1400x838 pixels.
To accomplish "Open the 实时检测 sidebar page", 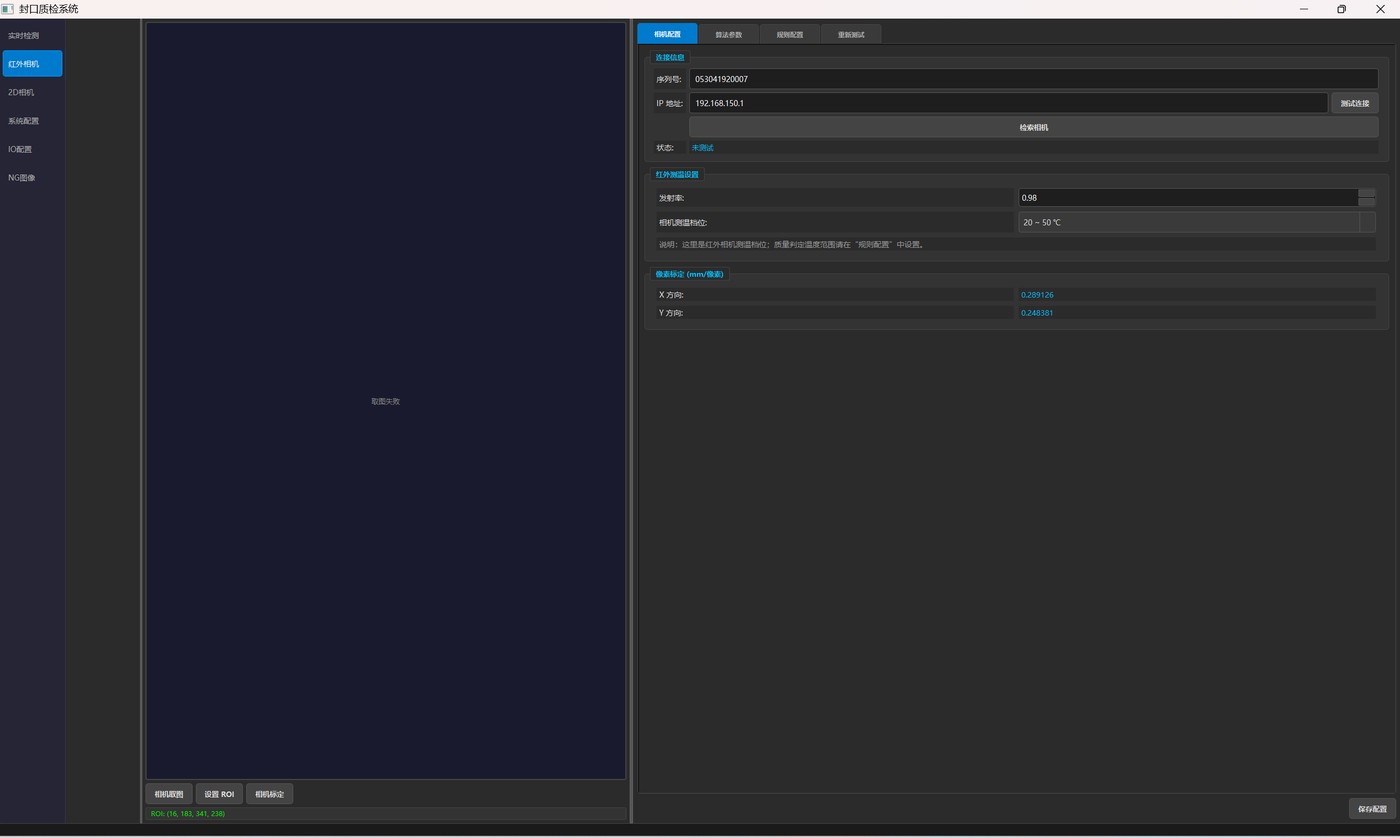I will 32,36.
